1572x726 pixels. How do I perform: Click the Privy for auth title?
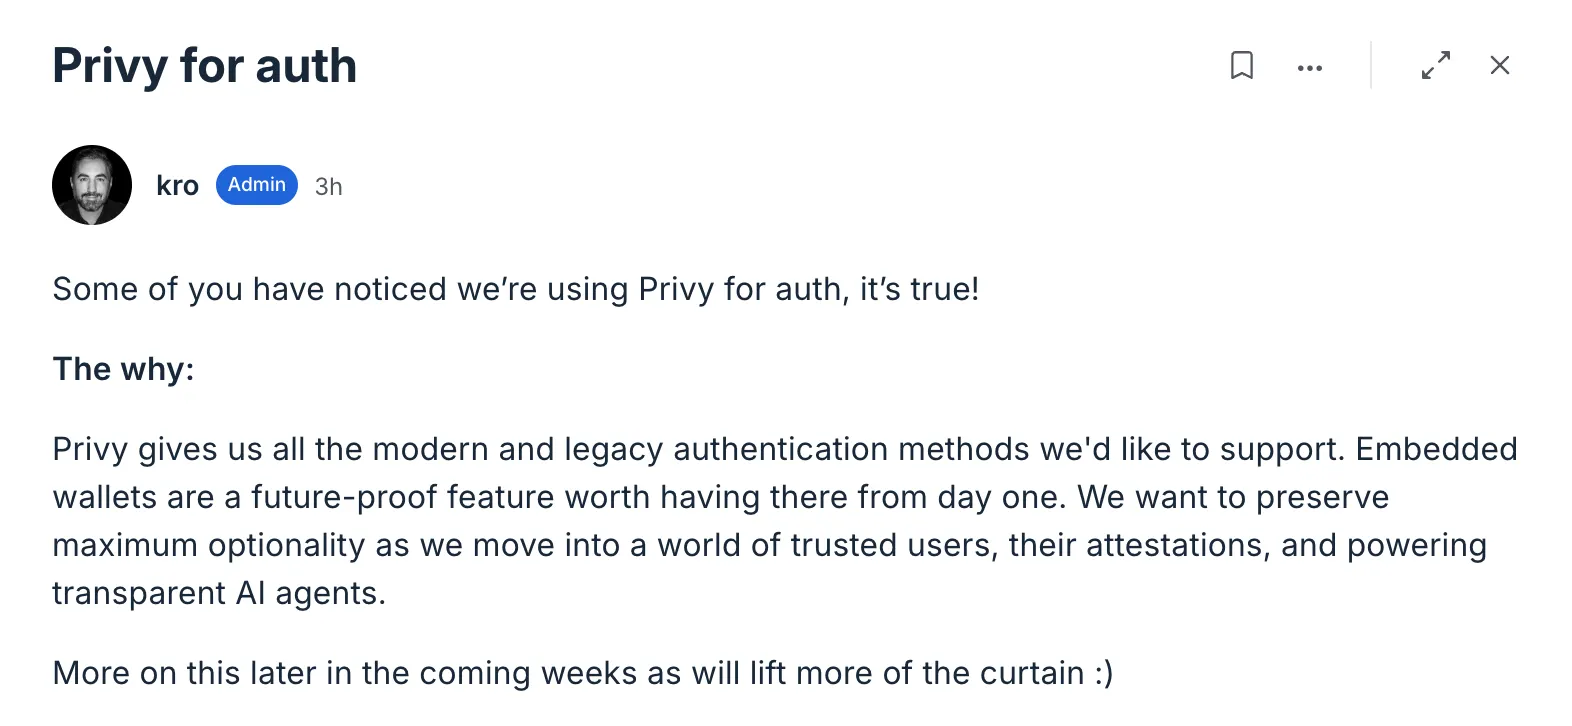click(x=205, y=66)
